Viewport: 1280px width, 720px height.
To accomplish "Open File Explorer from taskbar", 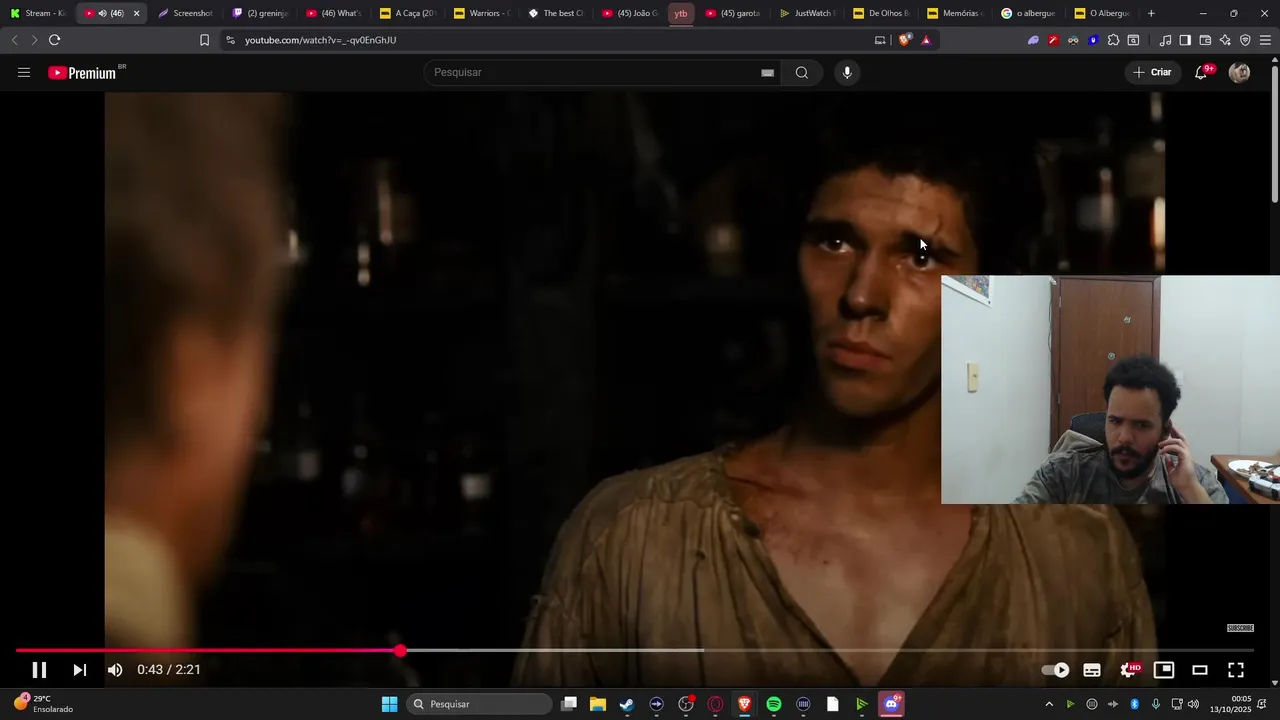I will click(x=598, y=704).
